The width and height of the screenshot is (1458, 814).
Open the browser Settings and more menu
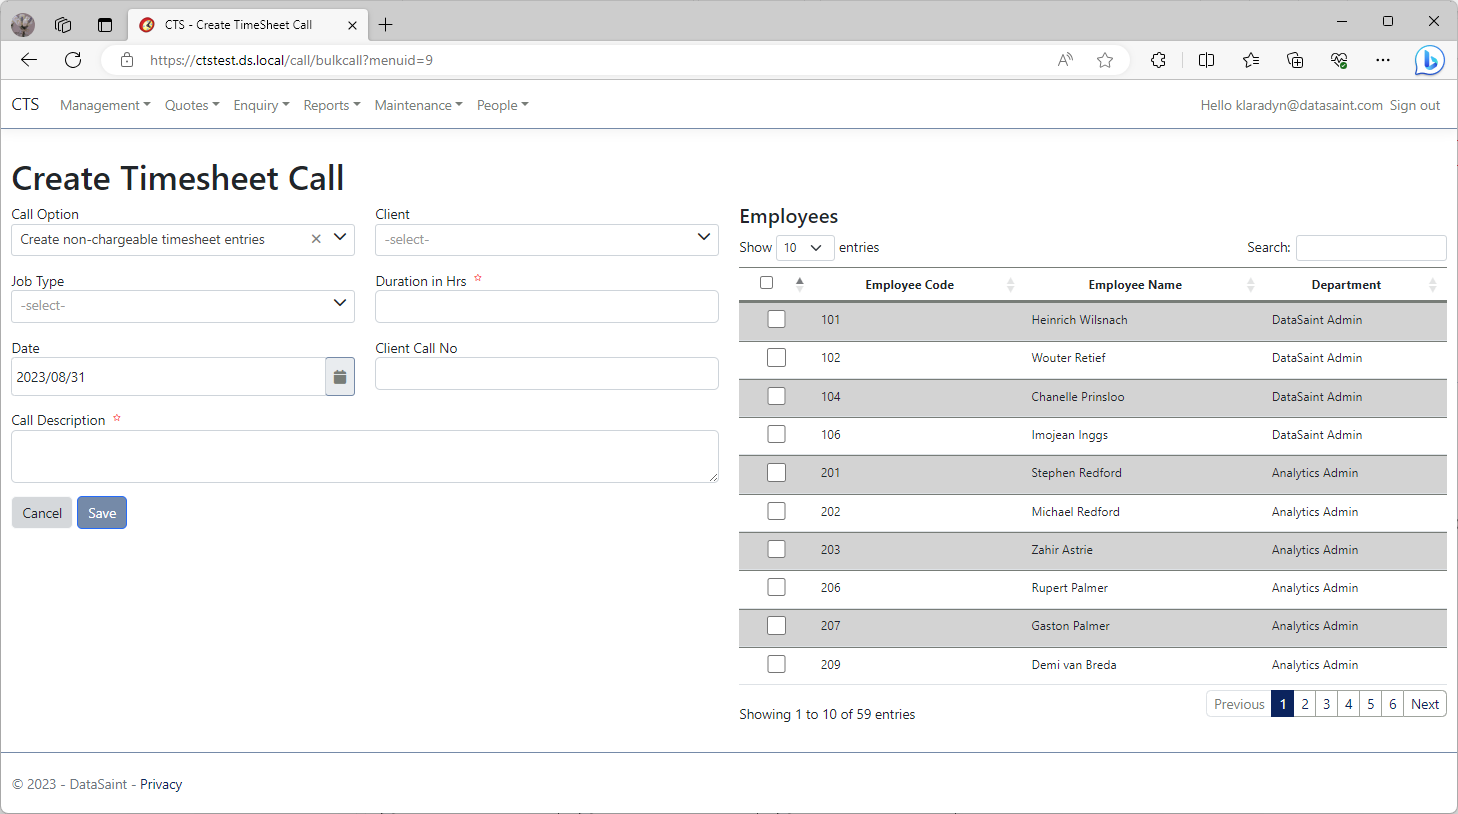click(x=1383, y=60)
